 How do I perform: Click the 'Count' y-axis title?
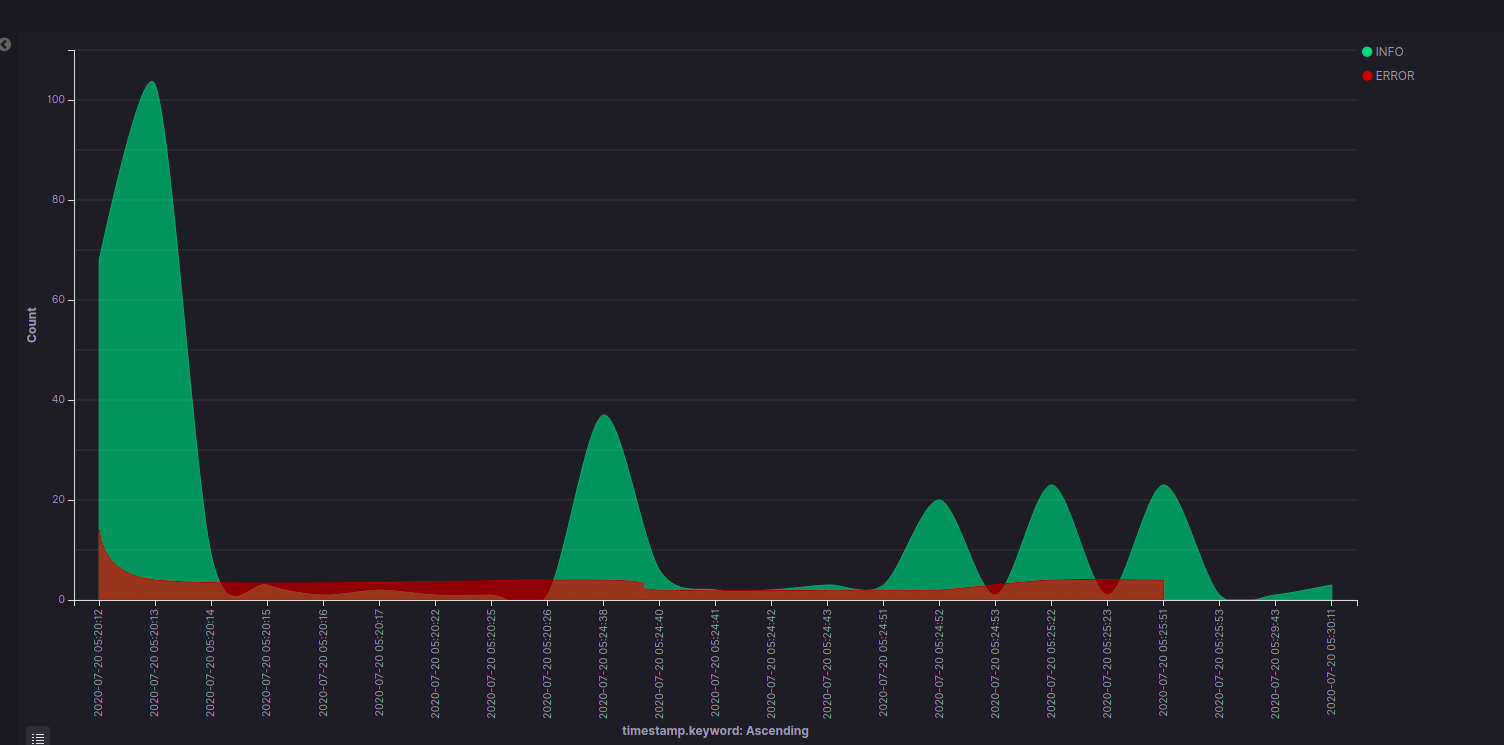pos(32,325)
